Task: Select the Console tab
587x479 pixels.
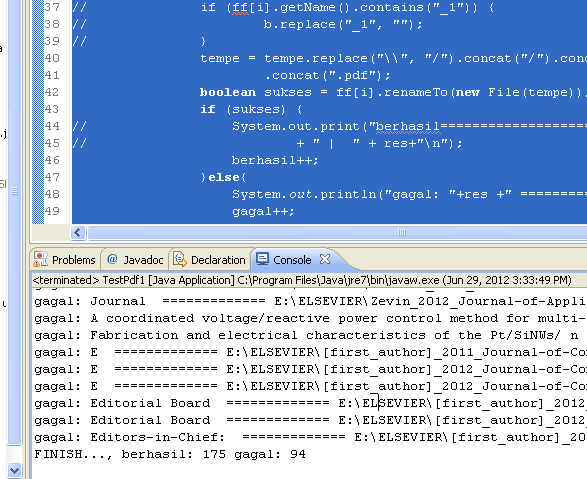Action: [292, 259]
